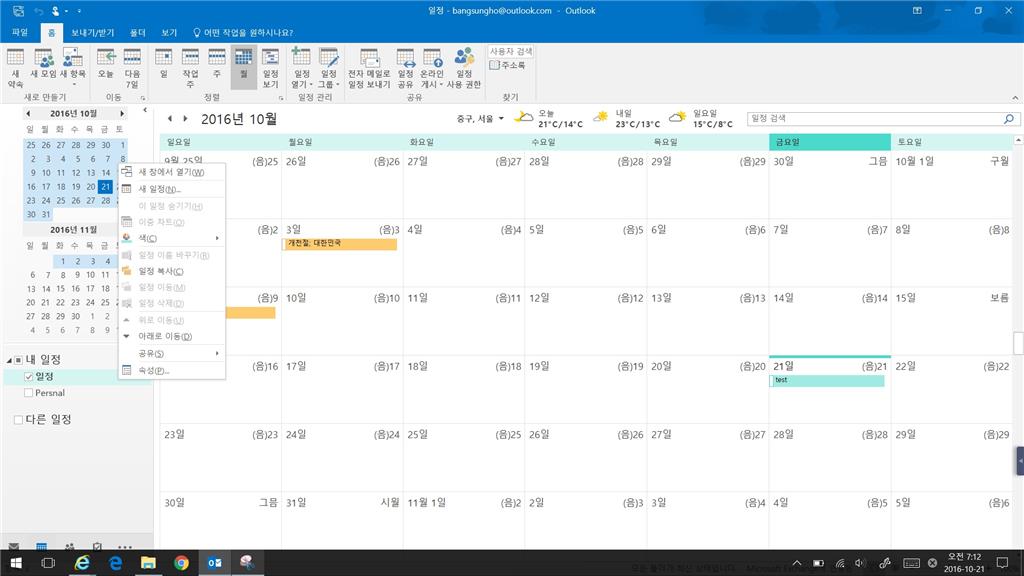Image resolution: width=1024 pixels, height=576 pixels.
Task: Uncheck the 일정 calendar checkbox
Action: [29, 377]
